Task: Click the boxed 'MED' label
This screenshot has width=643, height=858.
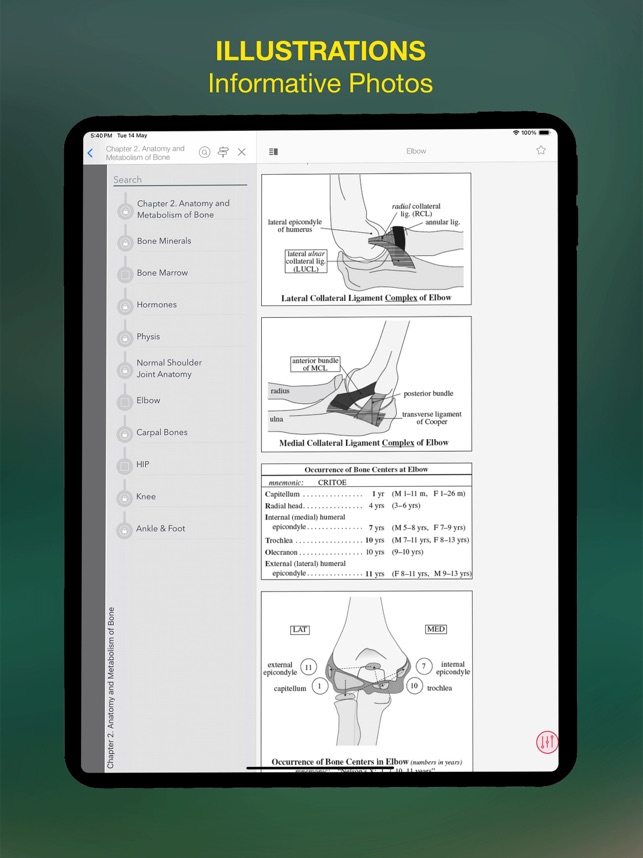Action: [436, 629]
